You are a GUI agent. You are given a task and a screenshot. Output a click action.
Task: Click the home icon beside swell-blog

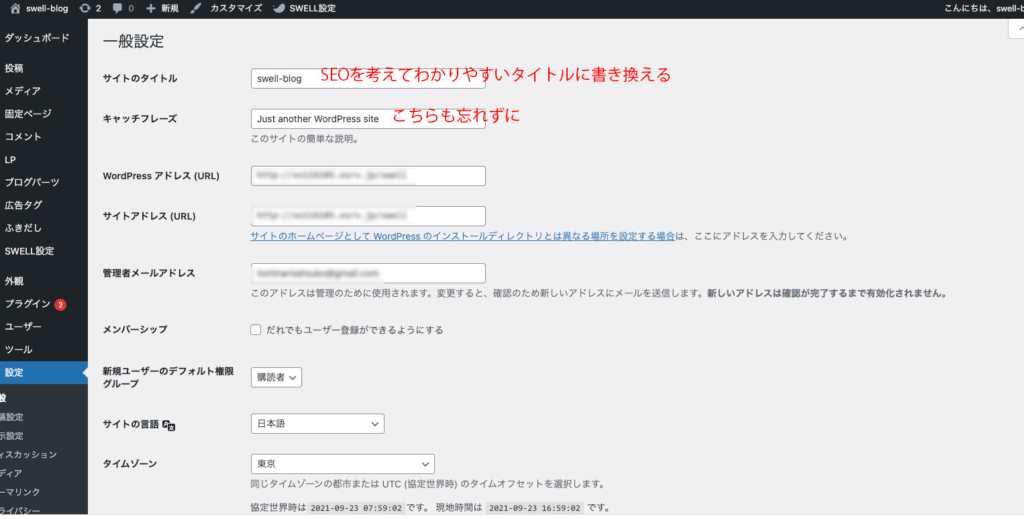(16, 8)
